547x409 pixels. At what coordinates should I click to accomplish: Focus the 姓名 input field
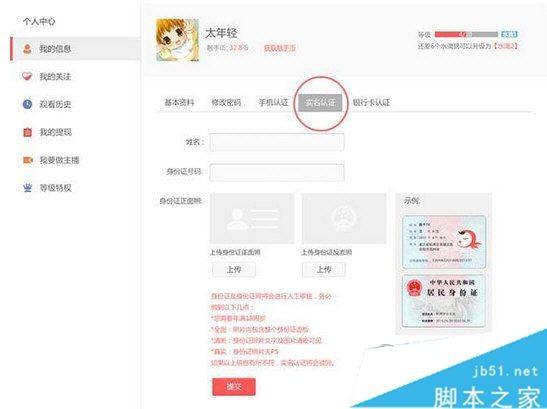[x=277, y=142]
